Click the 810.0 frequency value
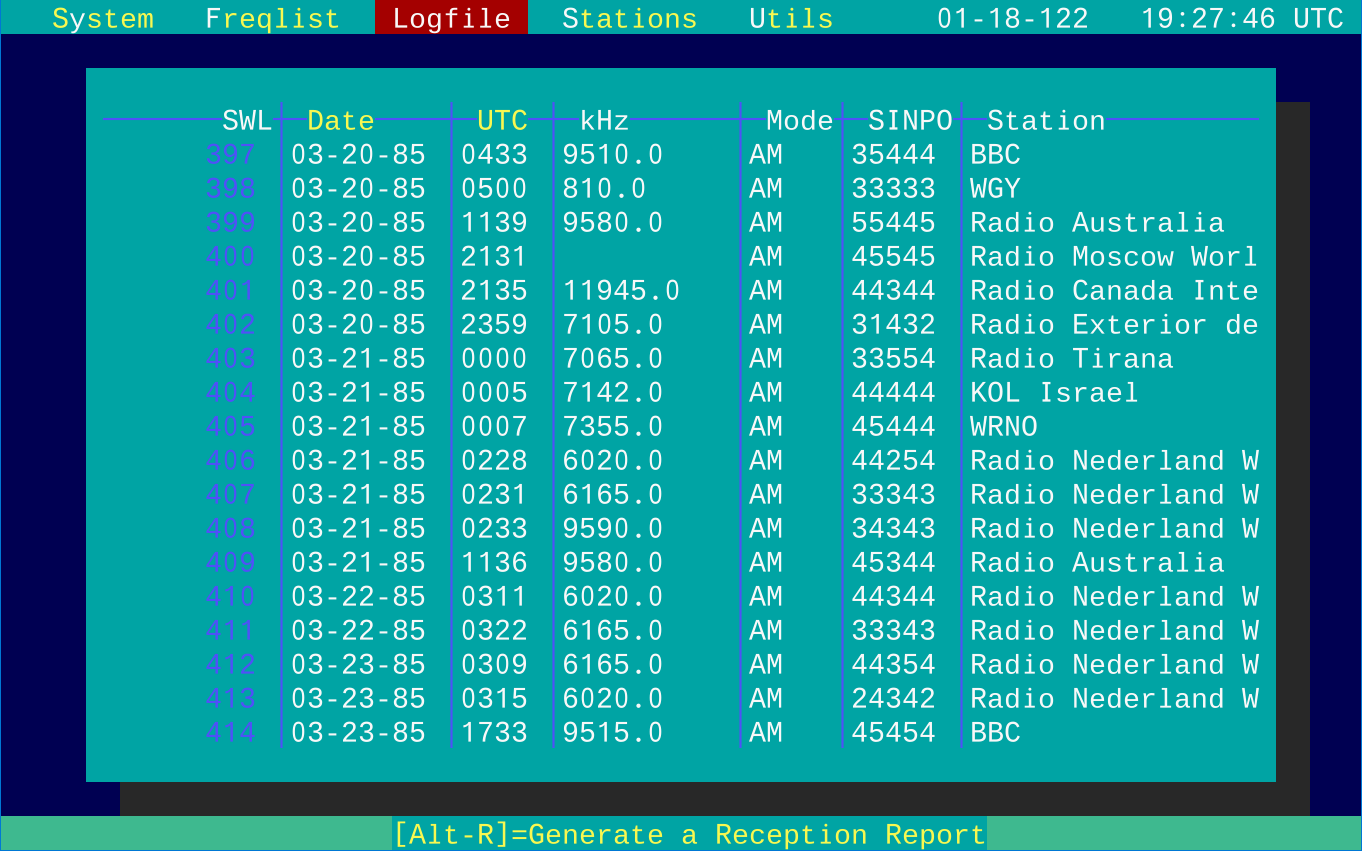 [604, 189]
